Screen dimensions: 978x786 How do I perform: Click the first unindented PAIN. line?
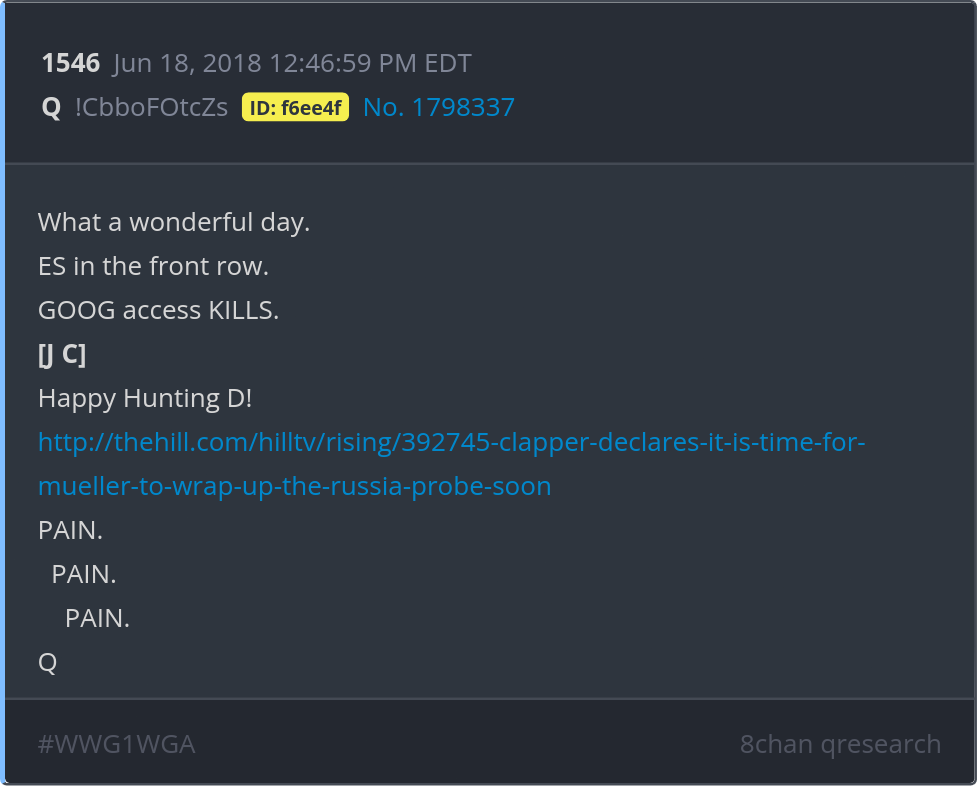pos(70,530)
